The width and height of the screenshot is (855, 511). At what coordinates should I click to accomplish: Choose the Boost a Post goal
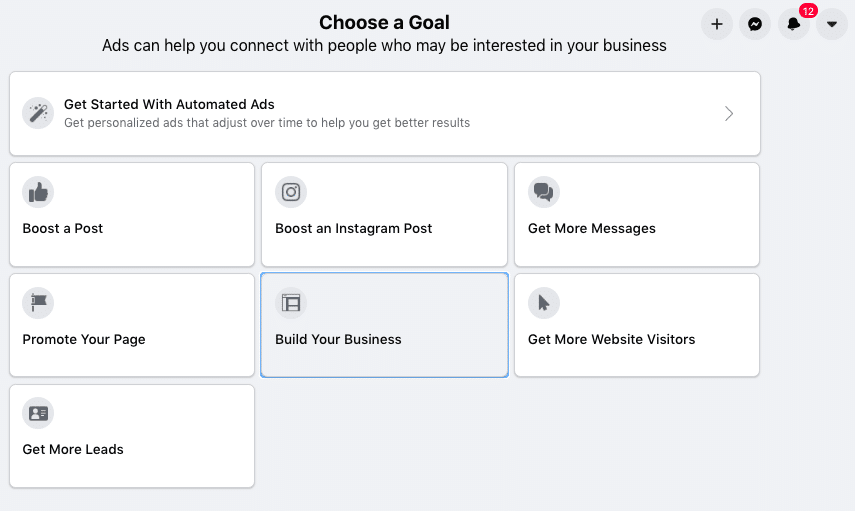coord(132,214)
